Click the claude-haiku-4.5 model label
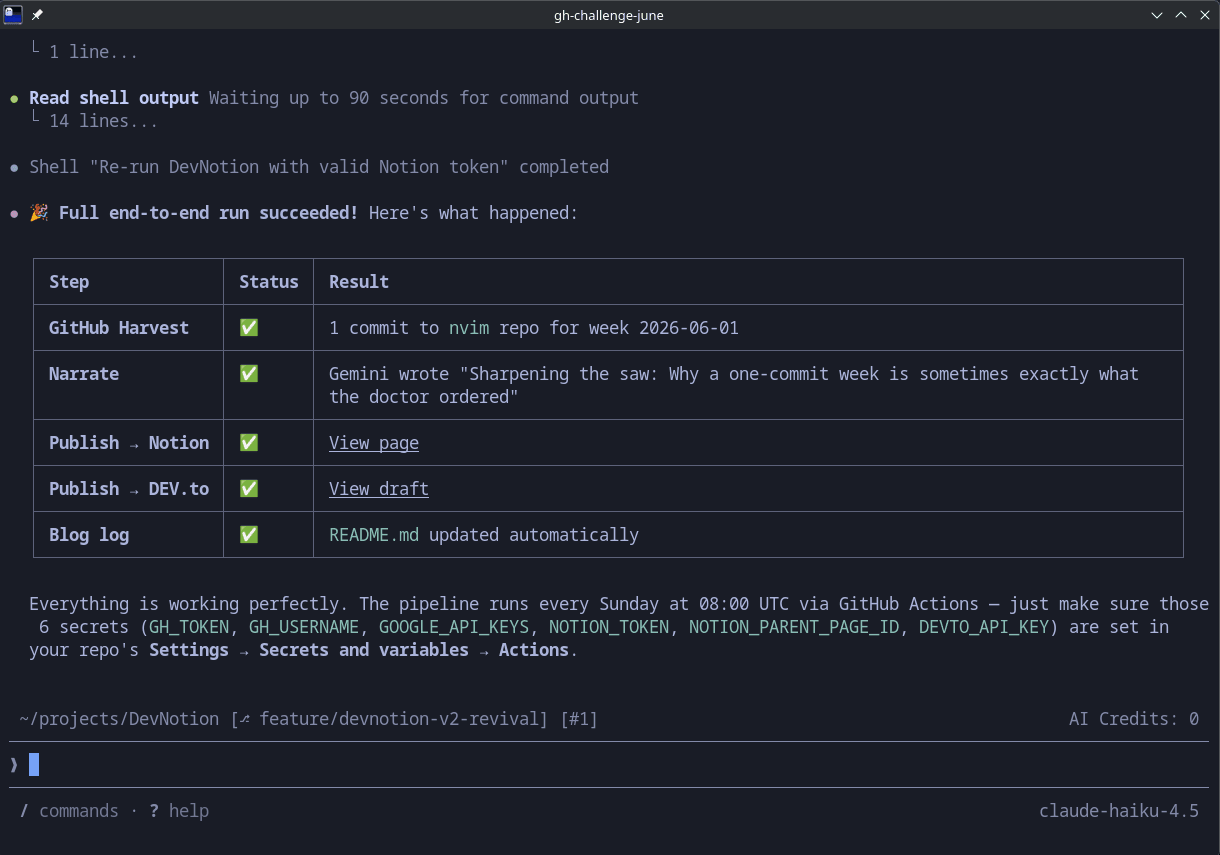The height and width of the screenshot is (855, 1220). point(1119,811)
